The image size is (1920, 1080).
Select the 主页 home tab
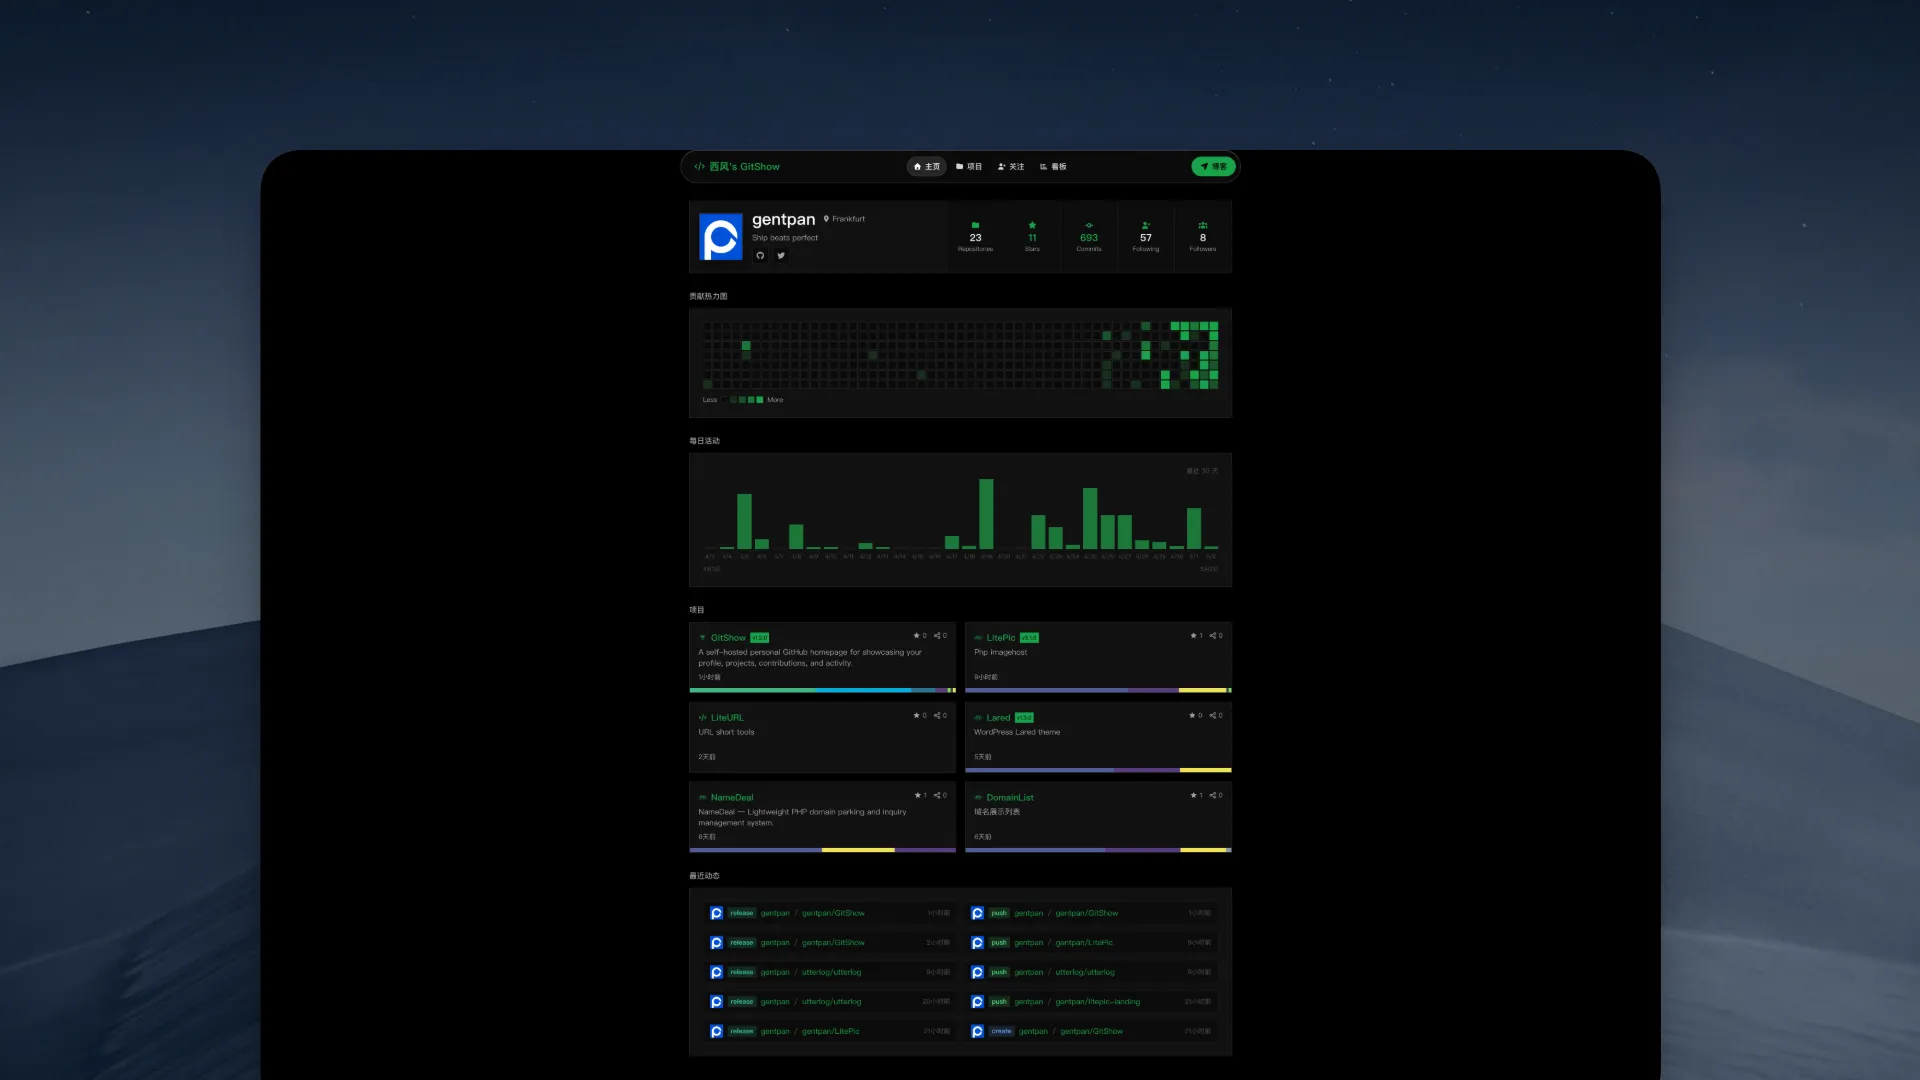point(927,167)
